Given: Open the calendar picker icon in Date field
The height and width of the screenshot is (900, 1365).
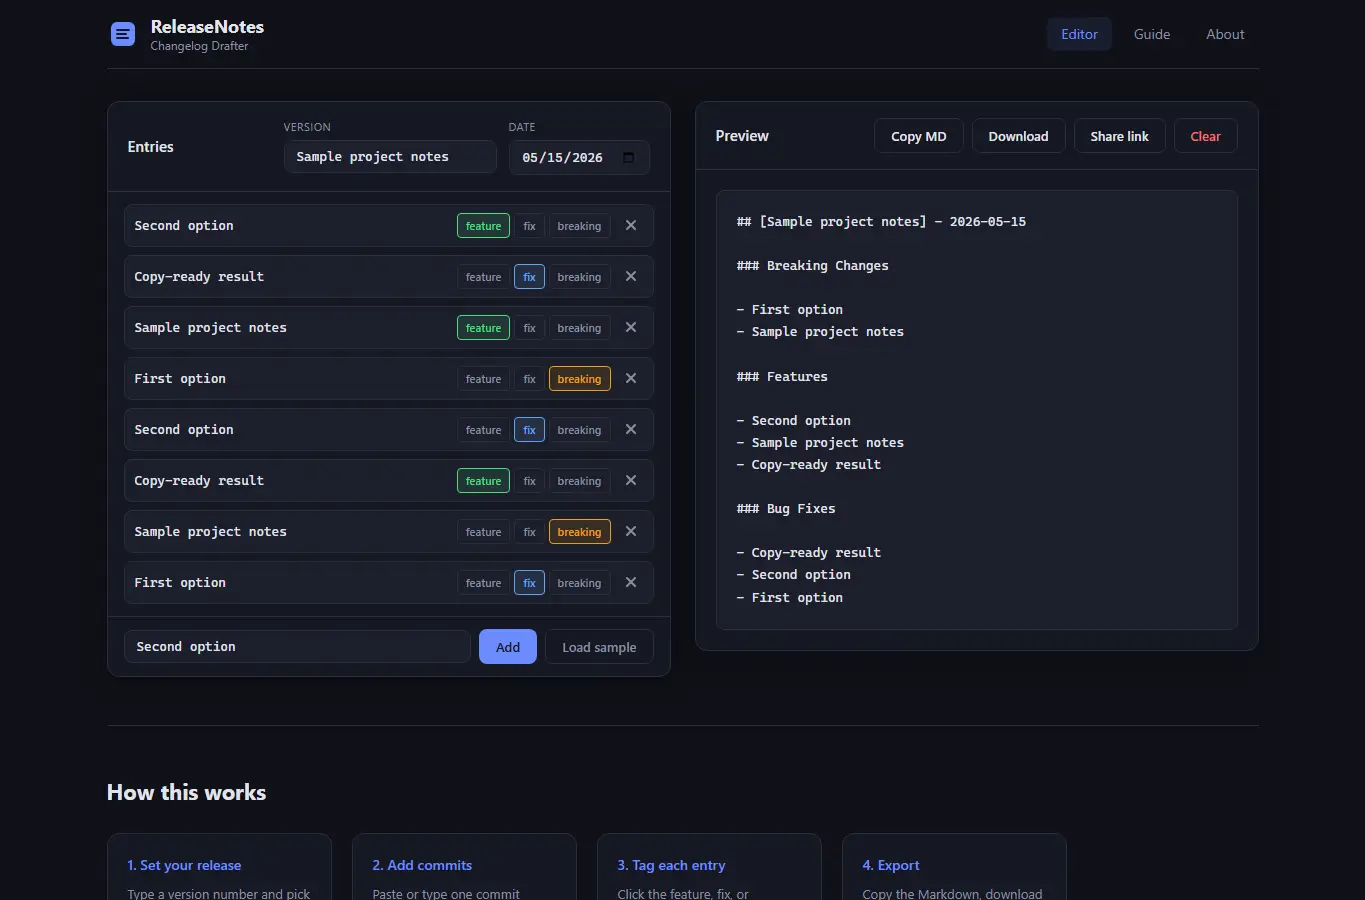Looking at the screenshot, I should pyautogui.click(x=628, y=158).
